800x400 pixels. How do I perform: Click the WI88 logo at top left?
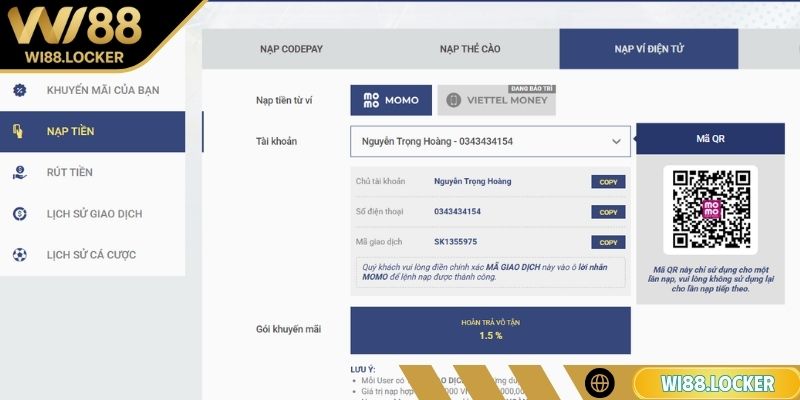coord(74,34)
